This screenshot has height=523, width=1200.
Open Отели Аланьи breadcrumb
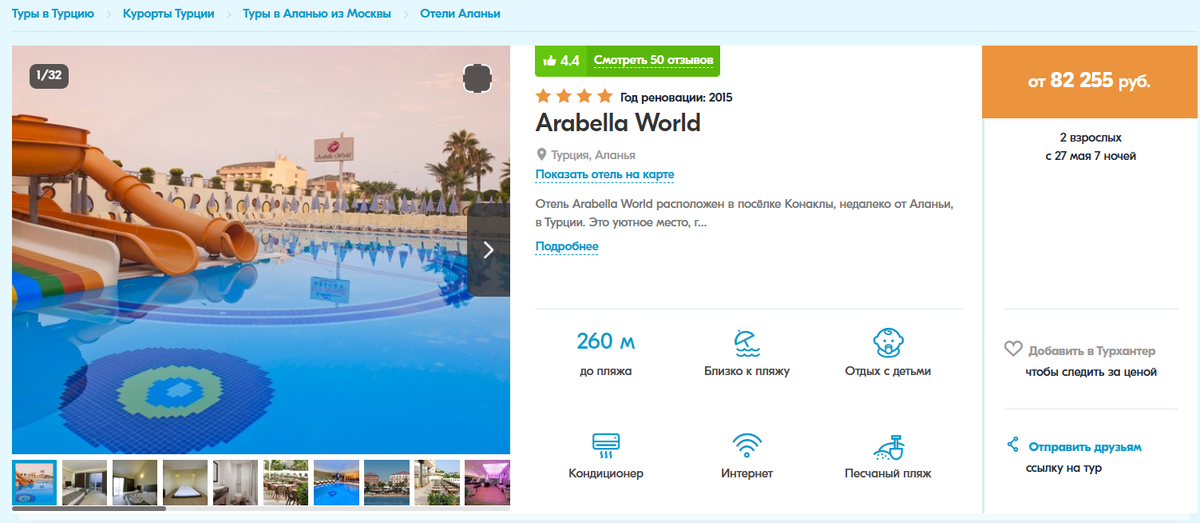click(x=461, y=14)
